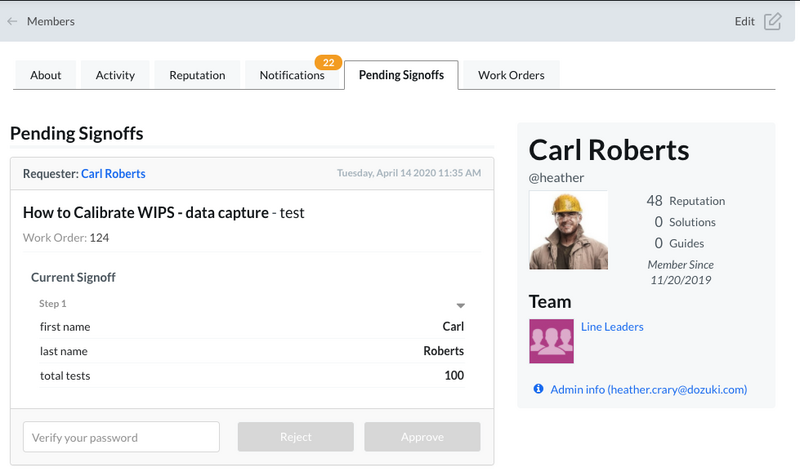This screenshot has width=800, height=476.
Task: Click the Members breadcrumb text
Action: 50,21
